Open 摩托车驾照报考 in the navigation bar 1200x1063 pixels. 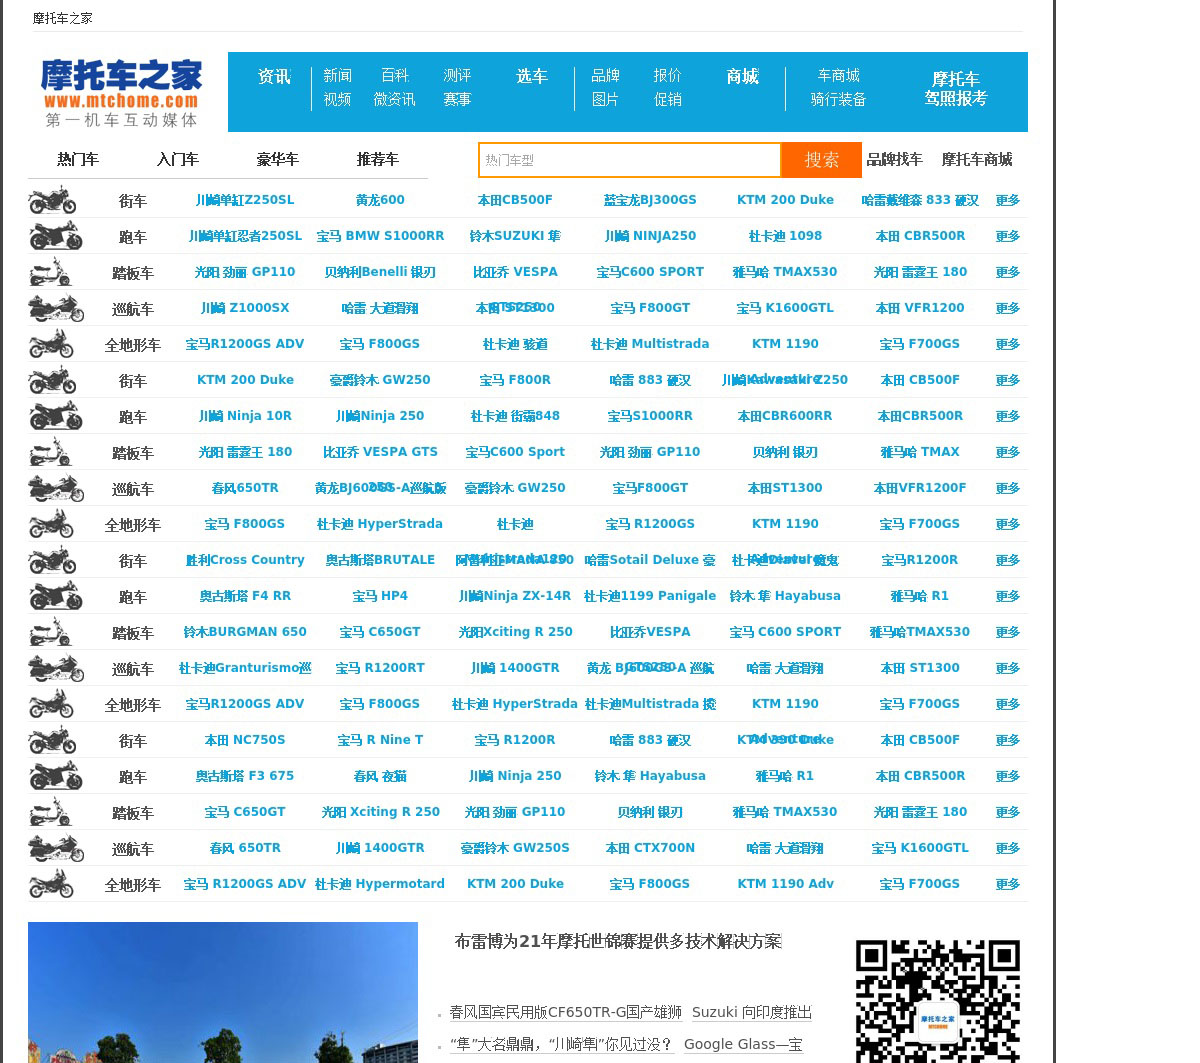(956, 89)
